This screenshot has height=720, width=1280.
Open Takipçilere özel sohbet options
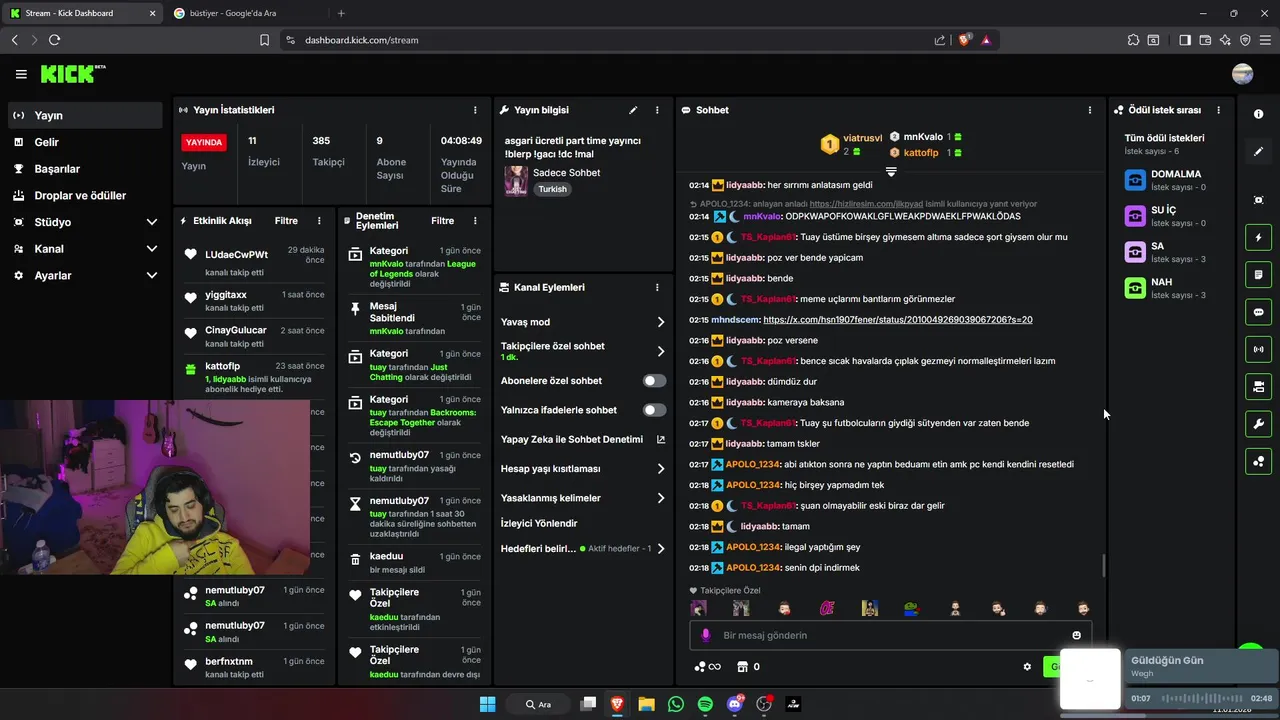click(583, 351)
